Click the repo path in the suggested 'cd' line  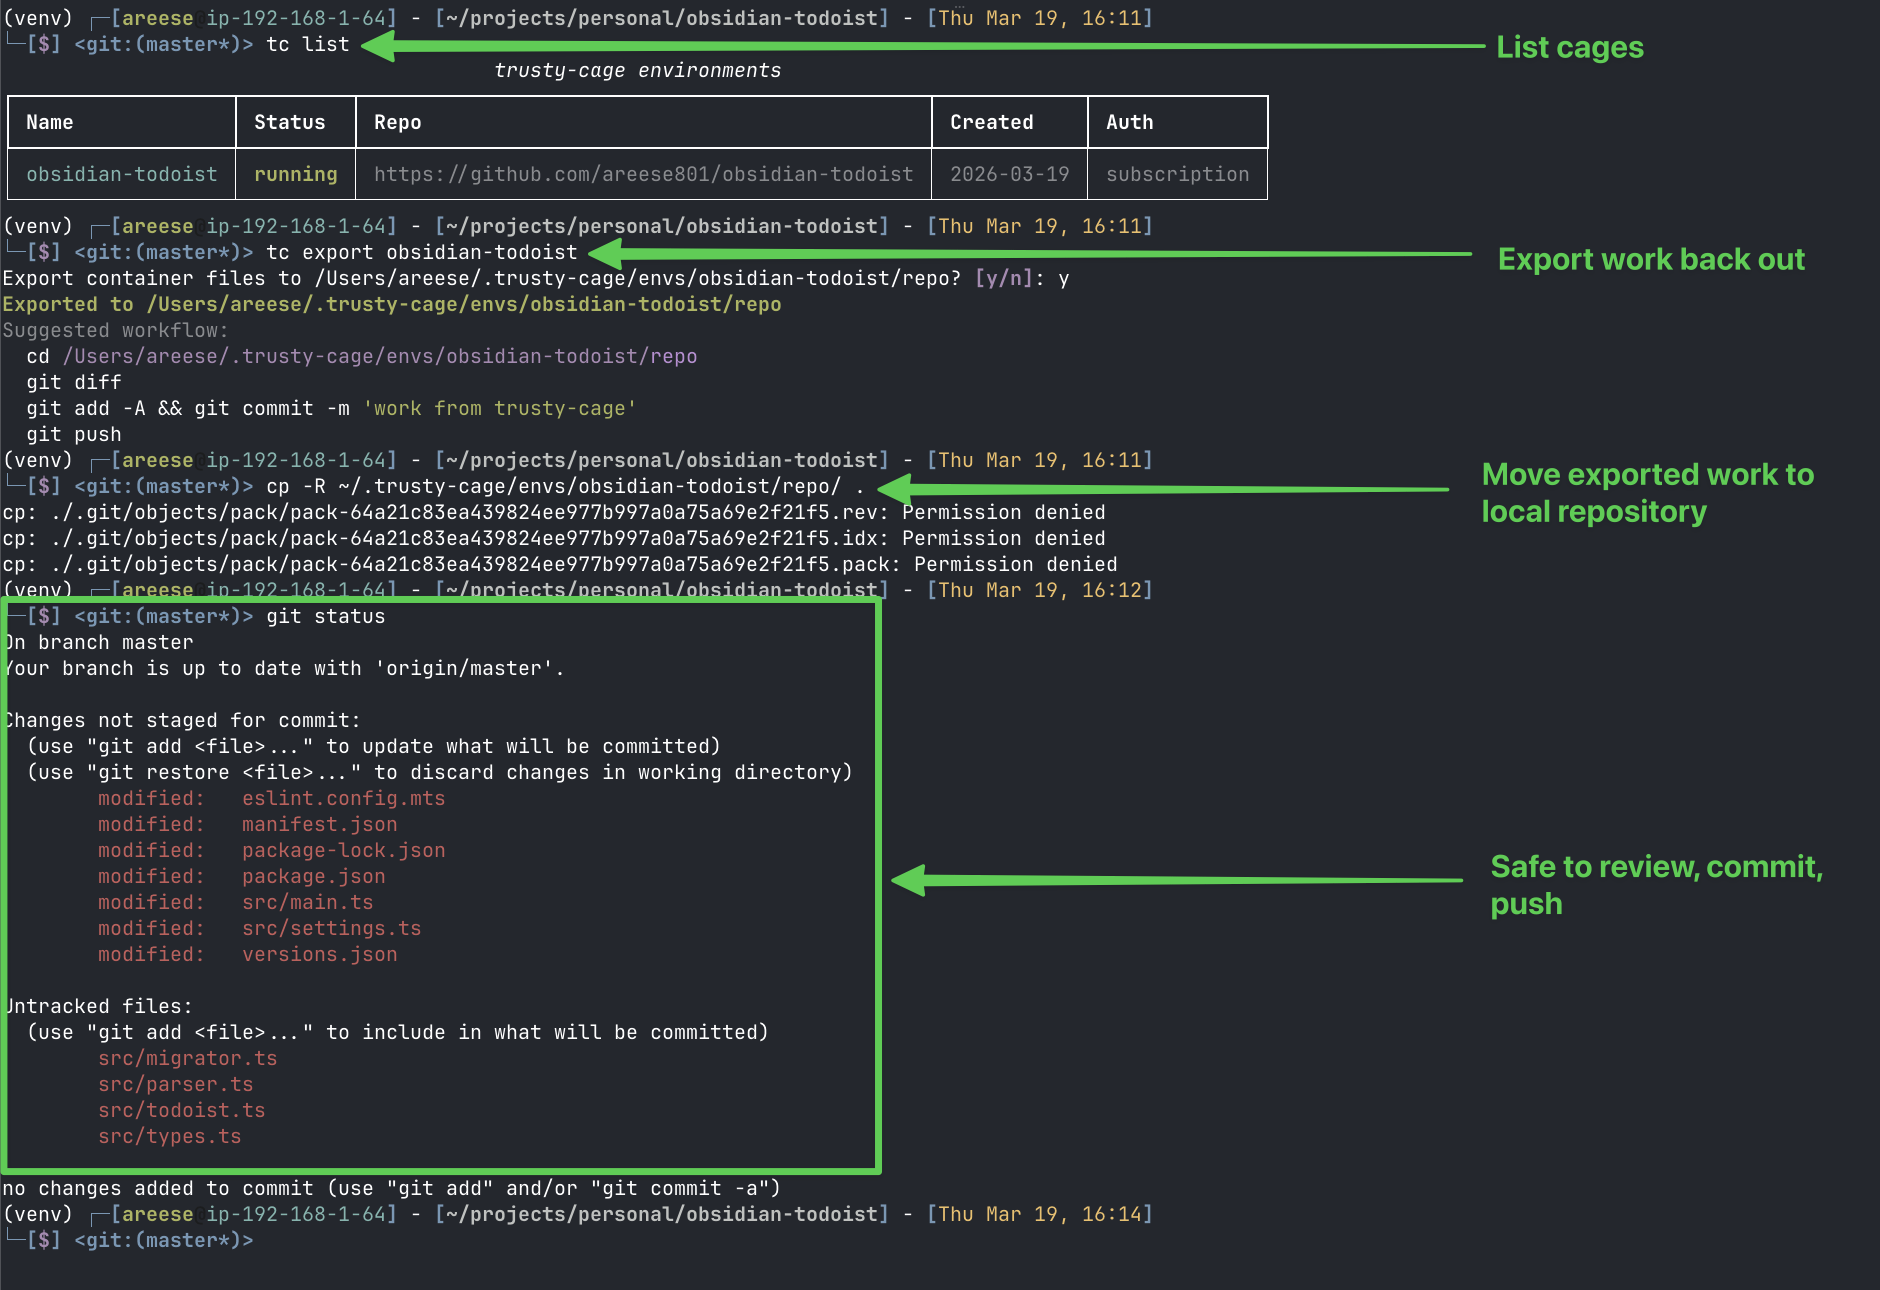[380, 356]
